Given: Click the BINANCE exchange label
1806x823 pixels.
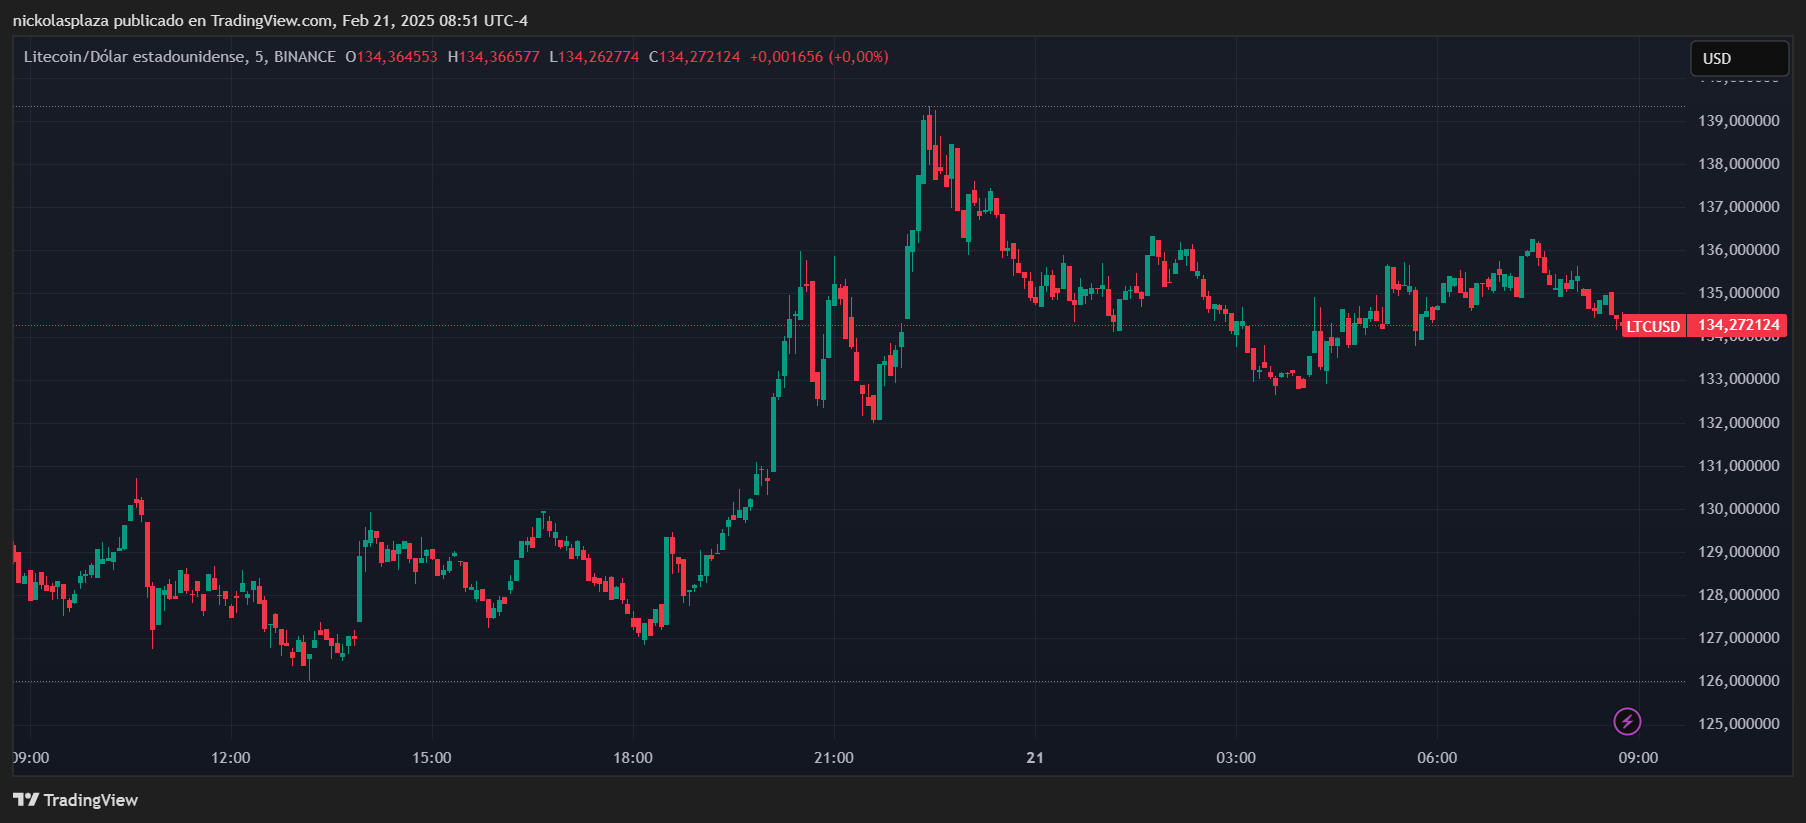Looking at the screenshot, I should tap(305, 57).
